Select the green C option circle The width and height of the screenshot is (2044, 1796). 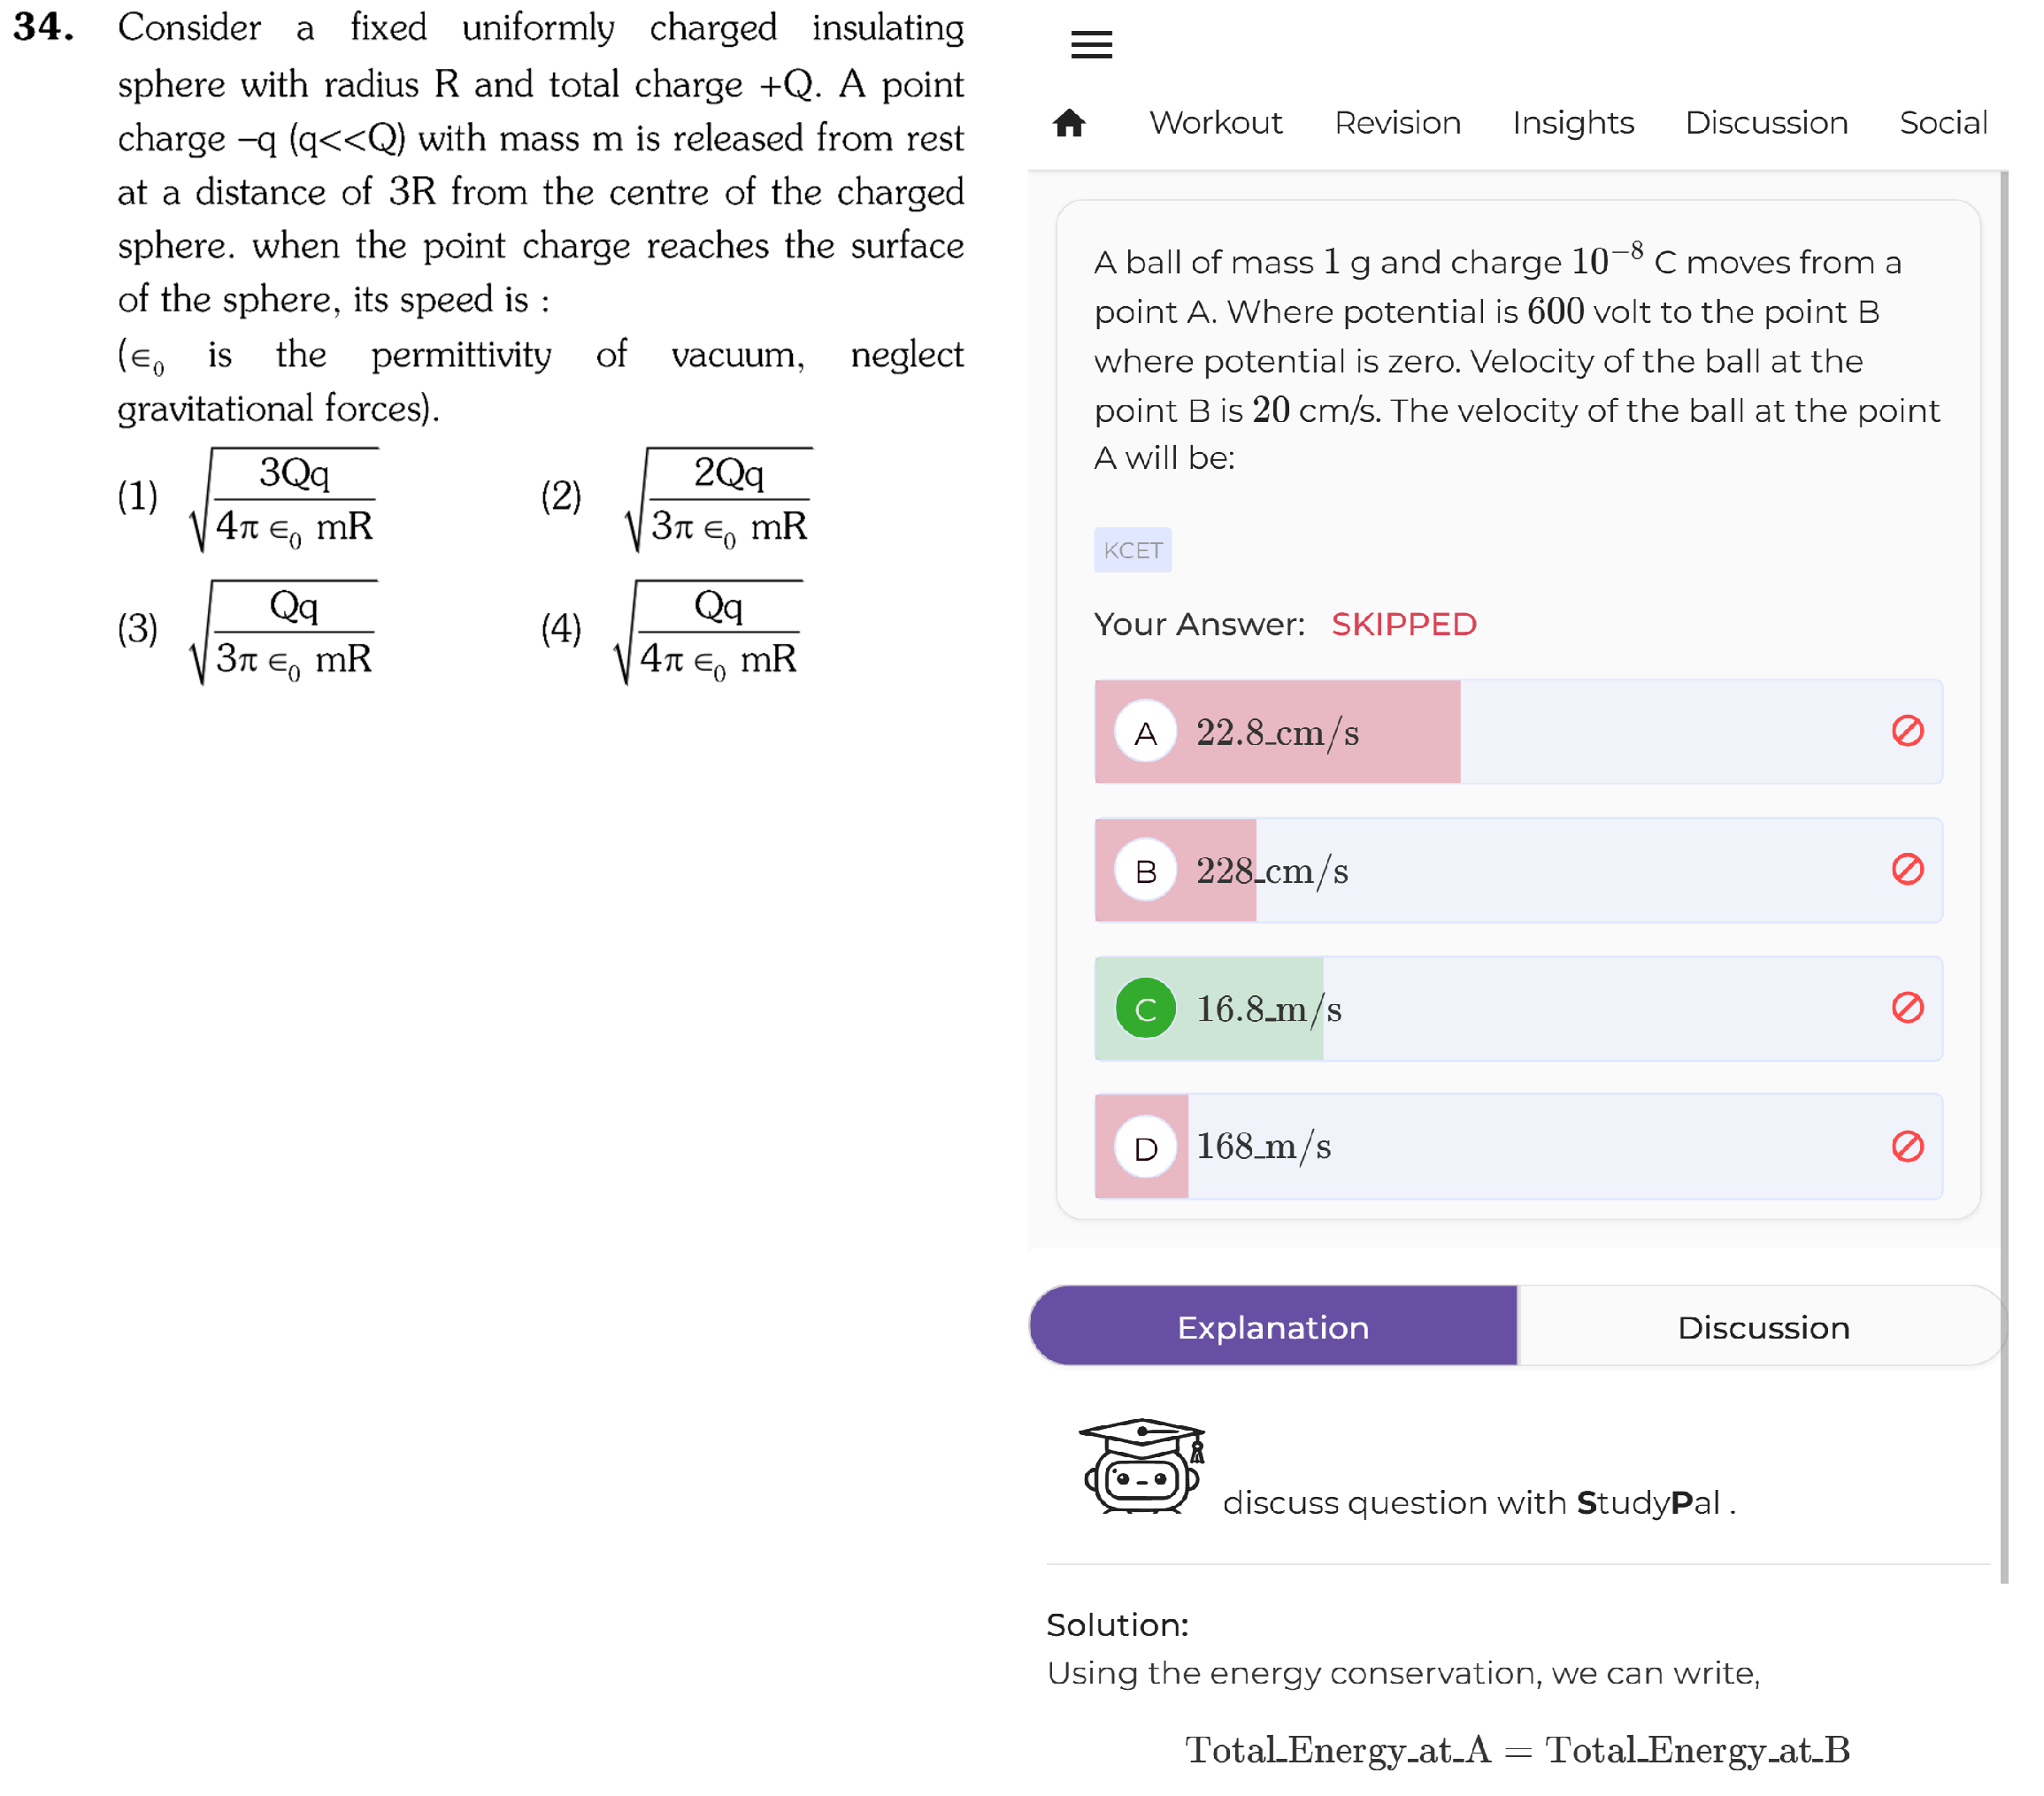tap(1145, 1008)
